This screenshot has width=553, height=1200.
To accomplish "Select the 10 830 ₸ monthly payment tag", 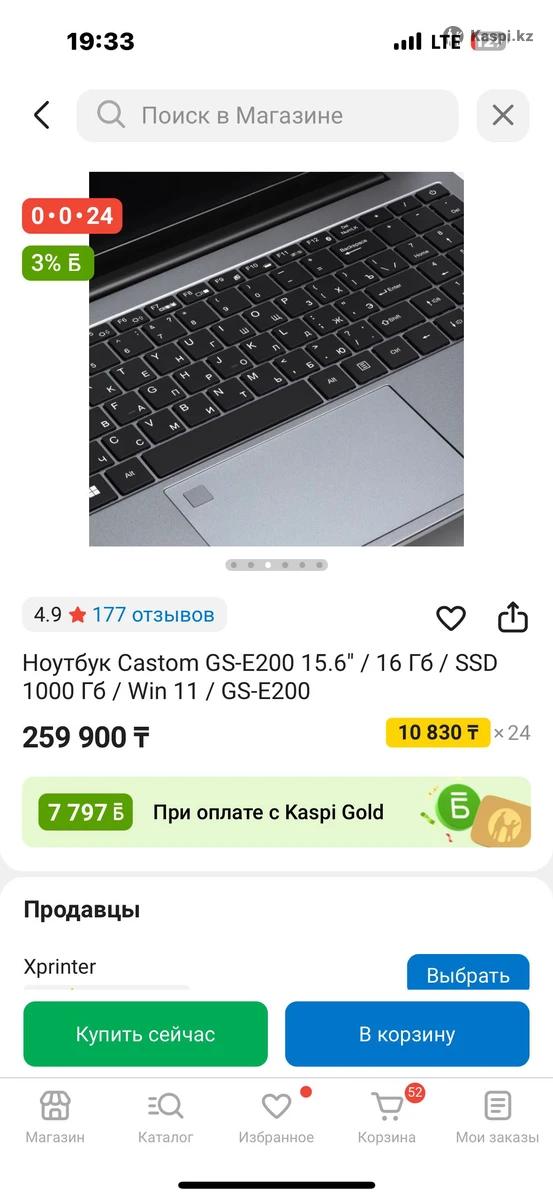I will pos(438,733).
